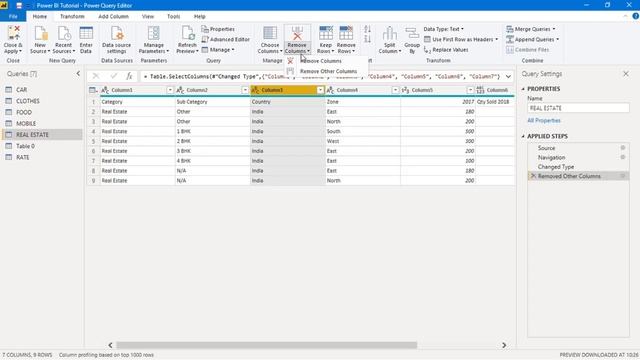This screenshot has height=360, width=640.
Task: Choose Remove Columns menu entry
Action: [x=326, y=61]
